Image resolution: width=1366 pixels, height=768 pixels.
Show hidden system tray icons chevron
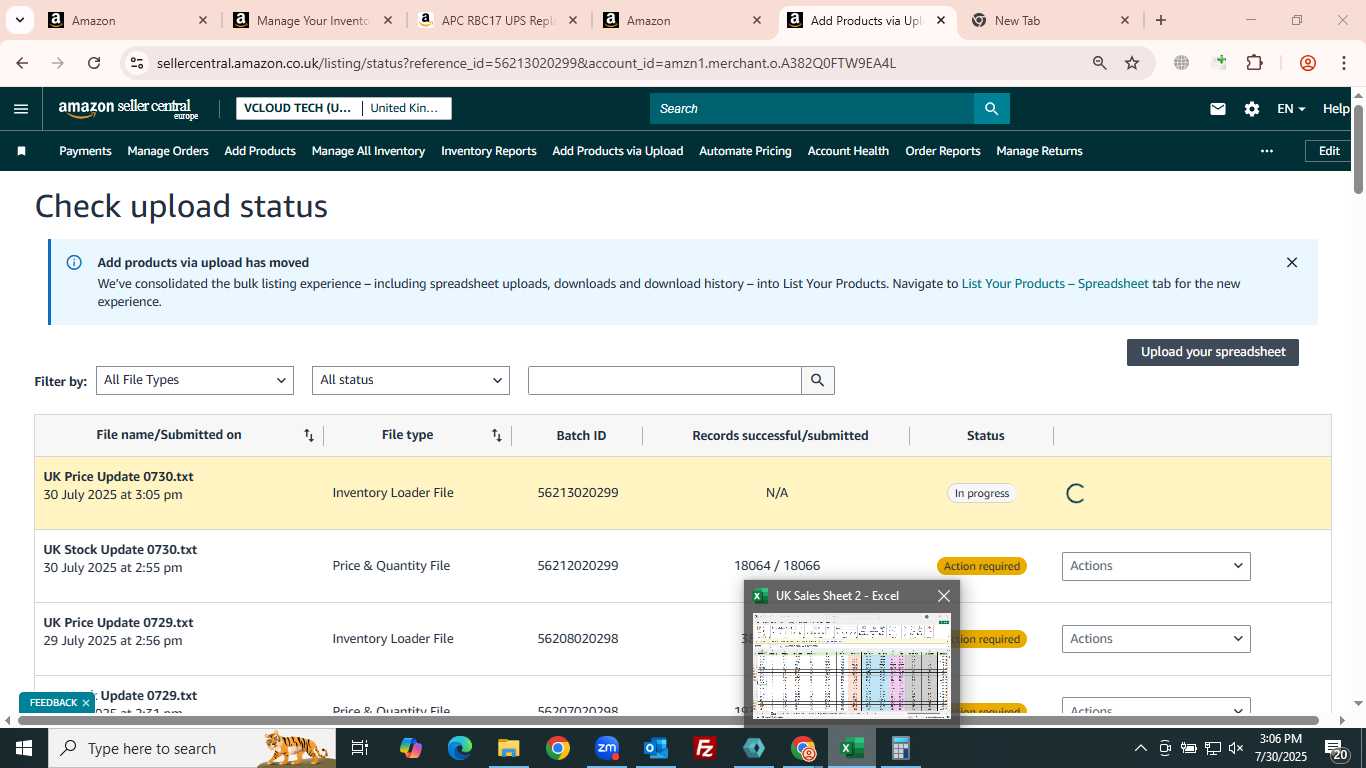(x=1140, y=748)
